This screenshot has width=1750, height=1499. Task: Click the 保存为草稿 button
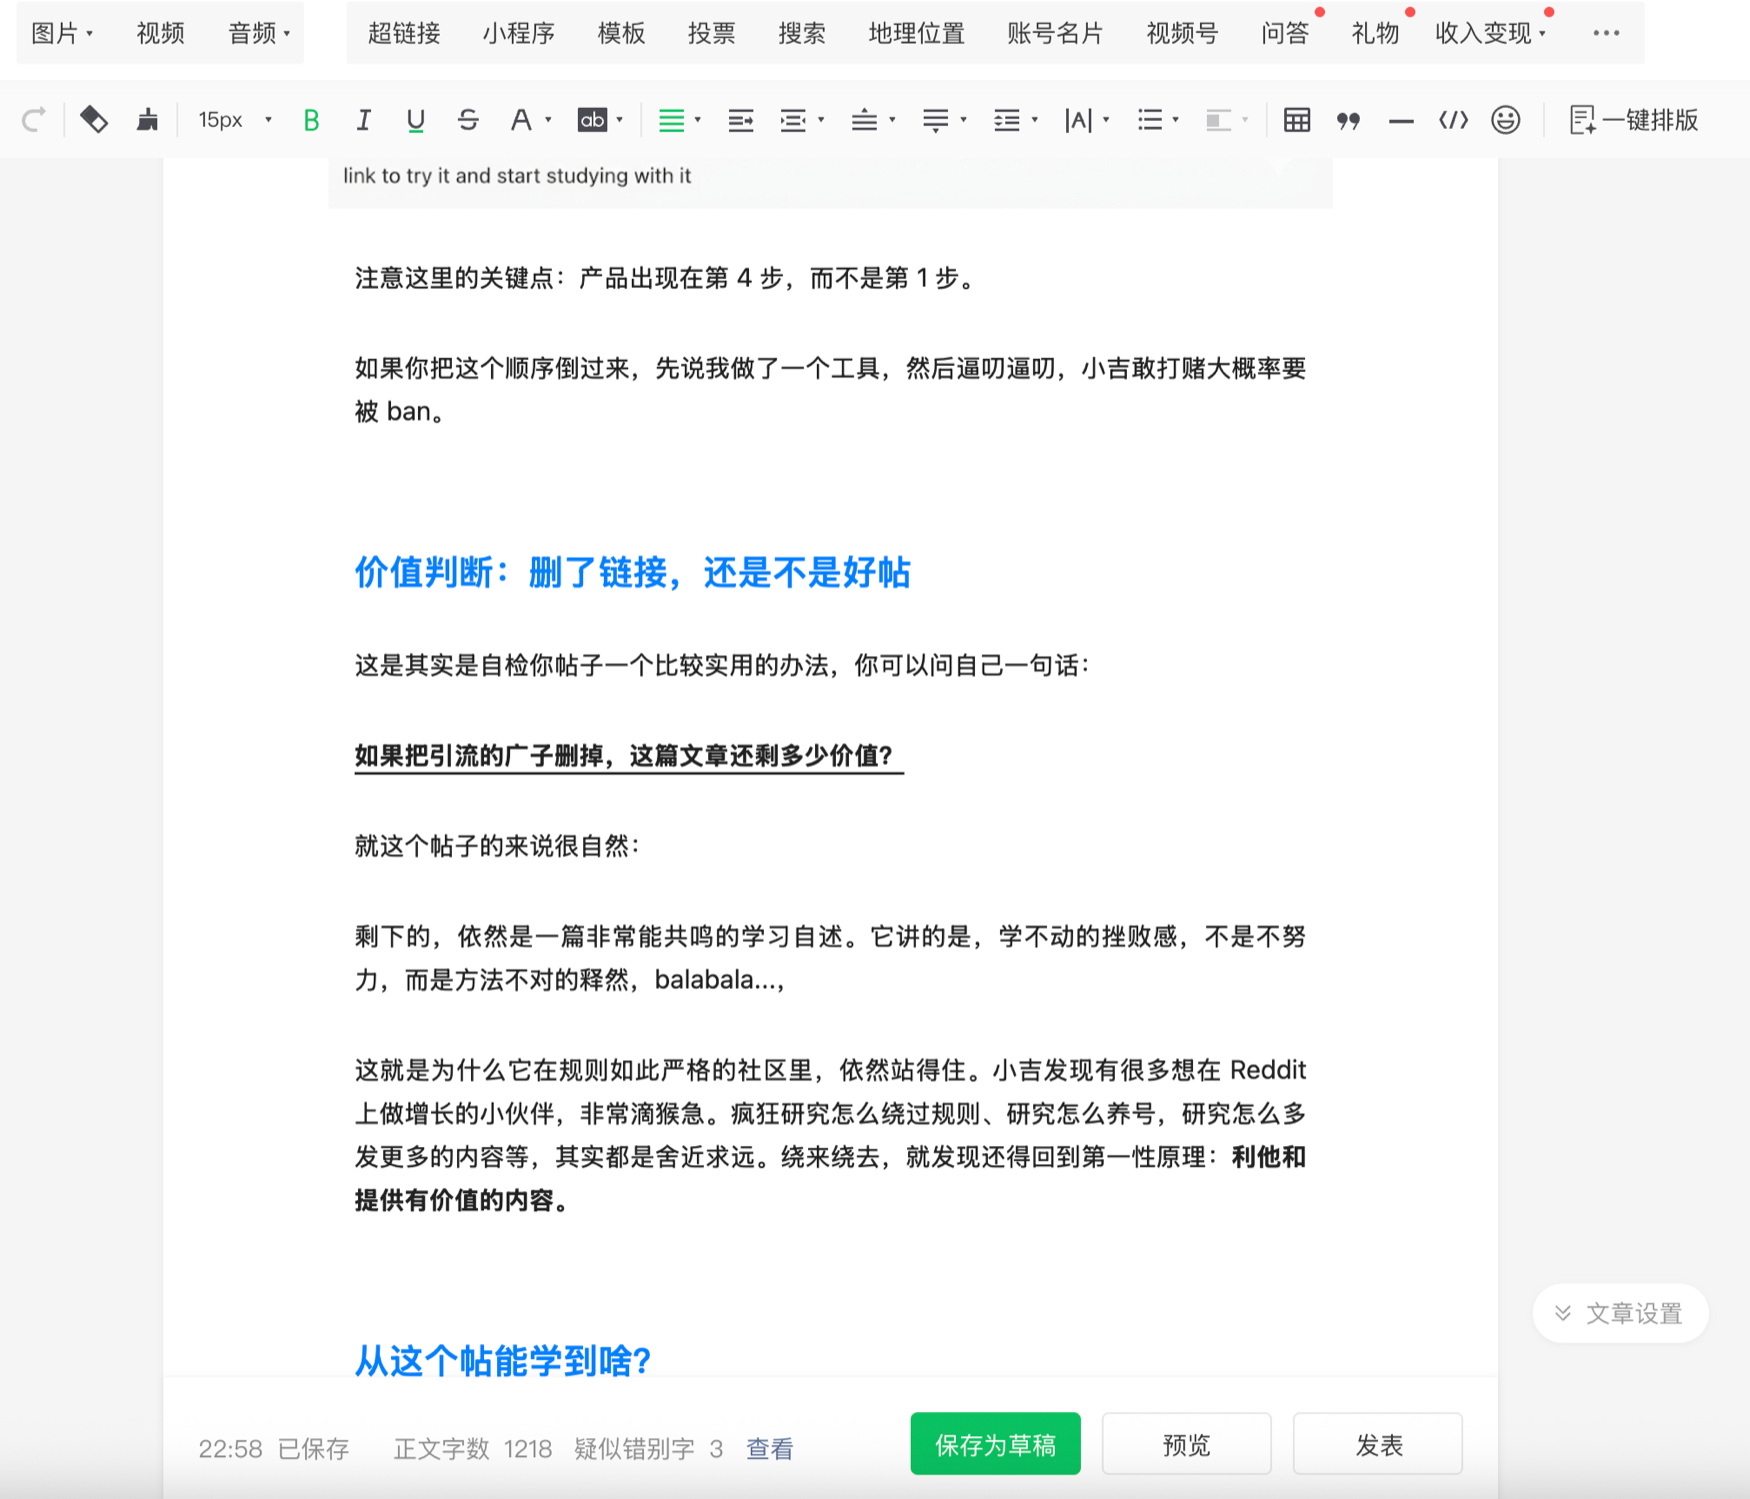(x=995, y=1444)
